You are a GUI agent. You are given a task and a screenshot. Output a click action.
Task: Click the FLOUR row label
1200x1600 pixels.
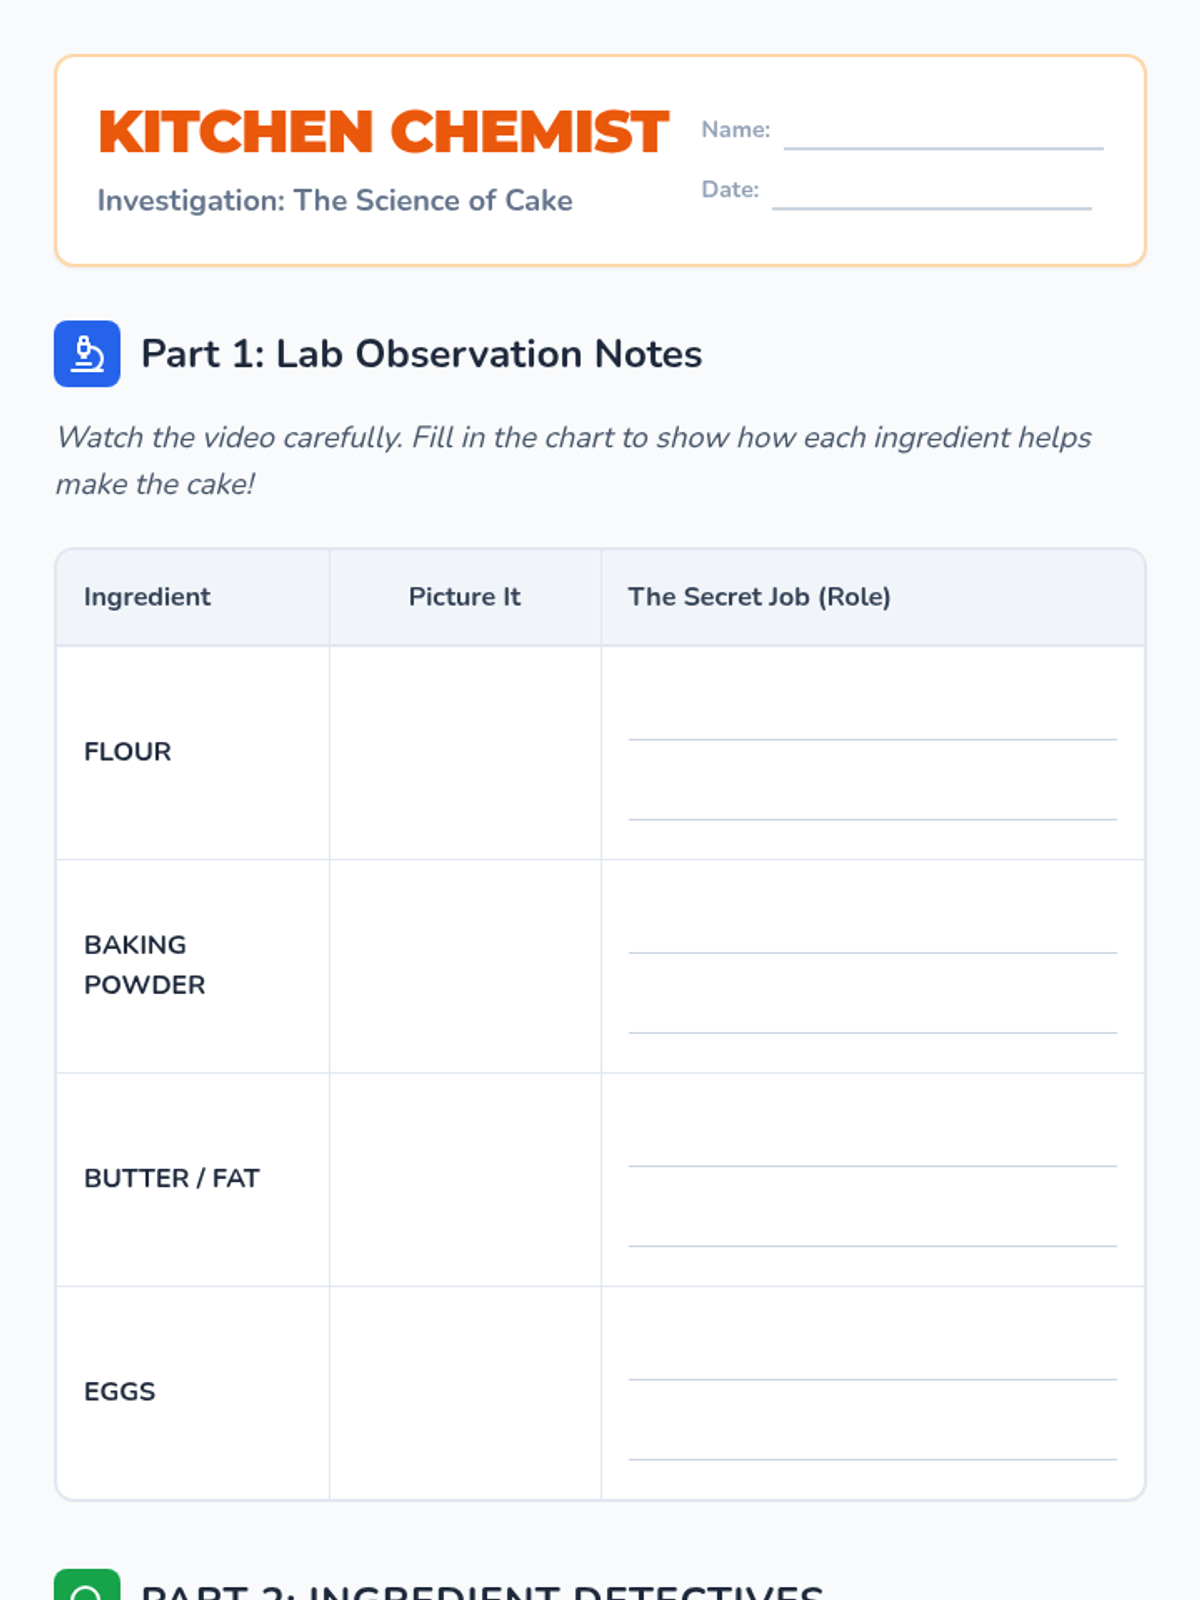pos(128,752)
